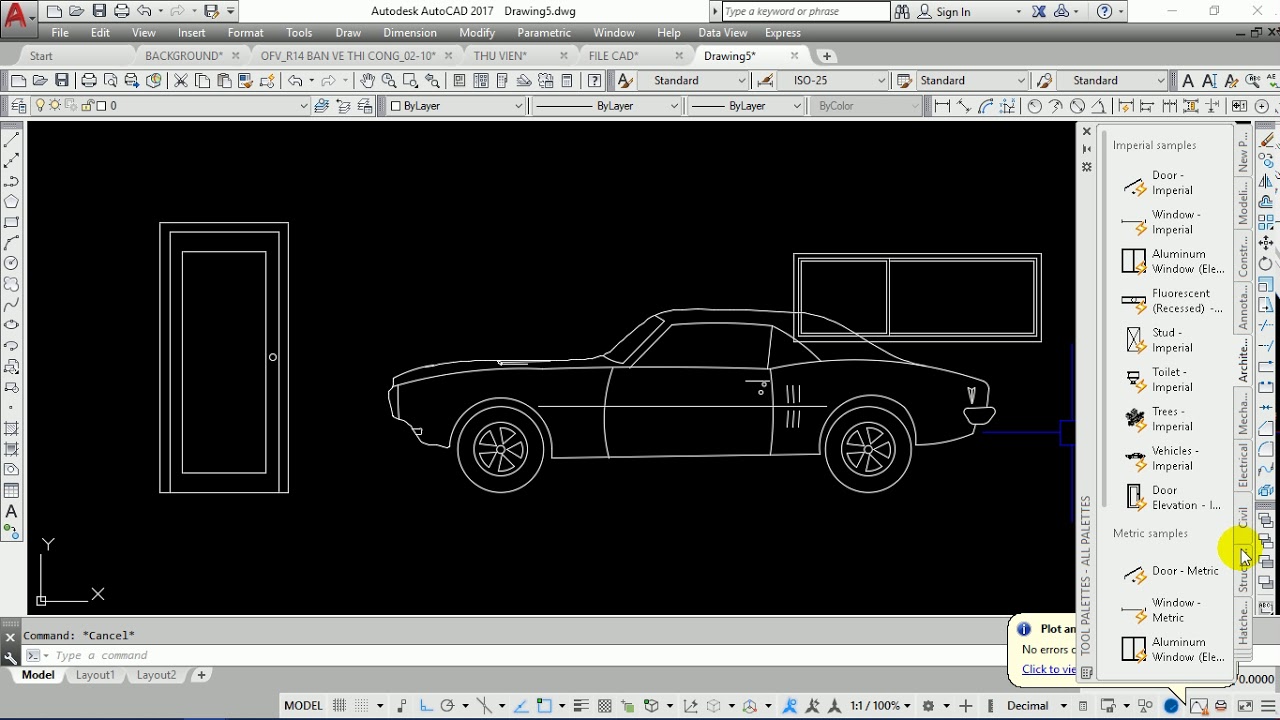Image resolution: width=1280 pixels, height=720 pixels.
Task: Open the ISO-25 dimension style dropdown
Action: click(833, 81)
